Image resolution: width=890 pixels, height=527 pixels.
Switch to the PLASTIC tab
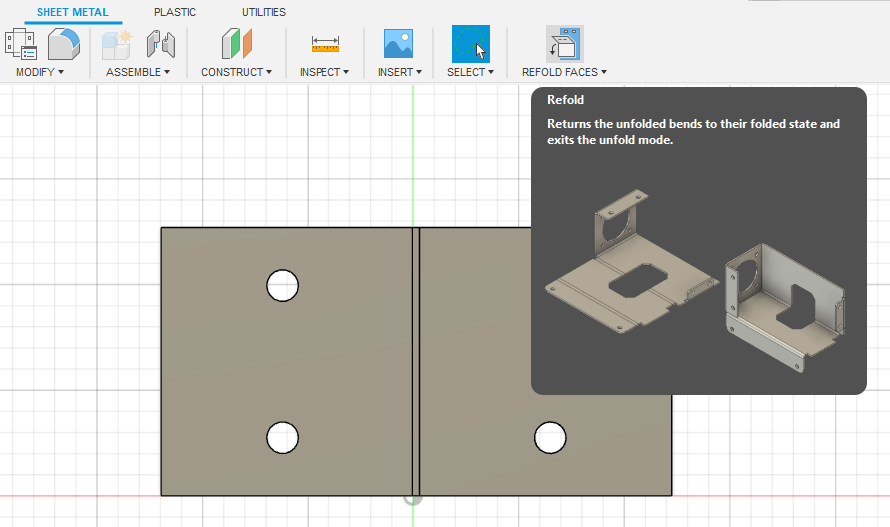tap(175, 12)
